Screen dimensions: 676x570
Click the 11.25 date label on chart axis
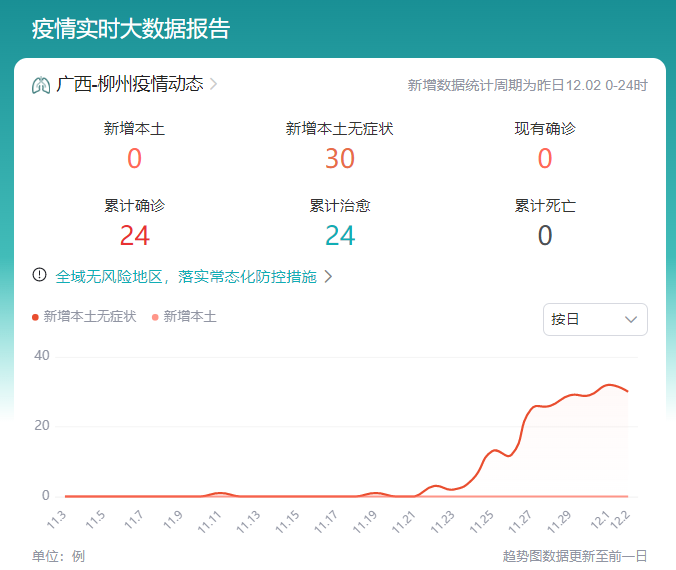[481, 522]
